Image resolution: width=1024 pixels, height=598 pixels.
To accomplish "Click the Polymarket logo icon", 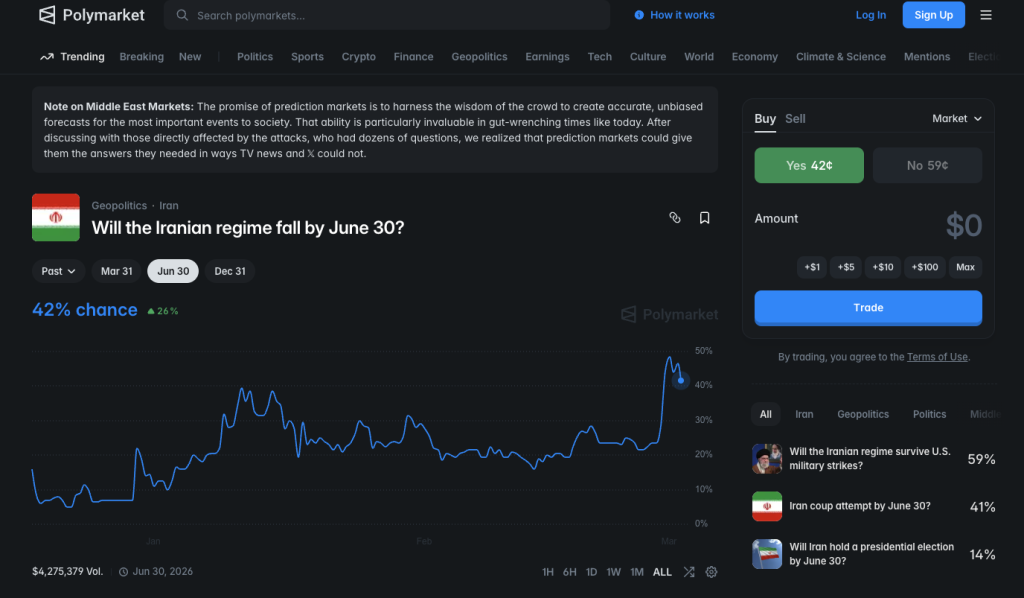I will click(x=47, y=15).
